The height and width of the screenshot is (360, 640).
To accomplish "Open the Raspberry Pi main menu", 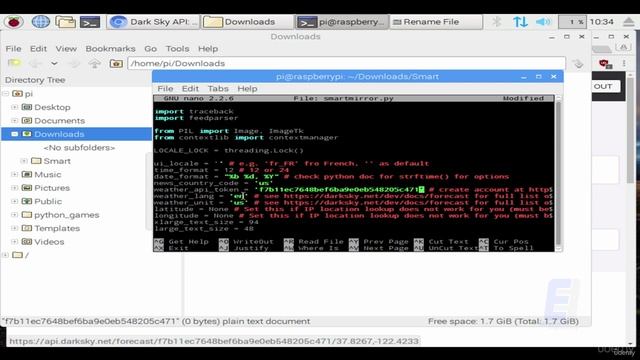I will tap(13, 22).
